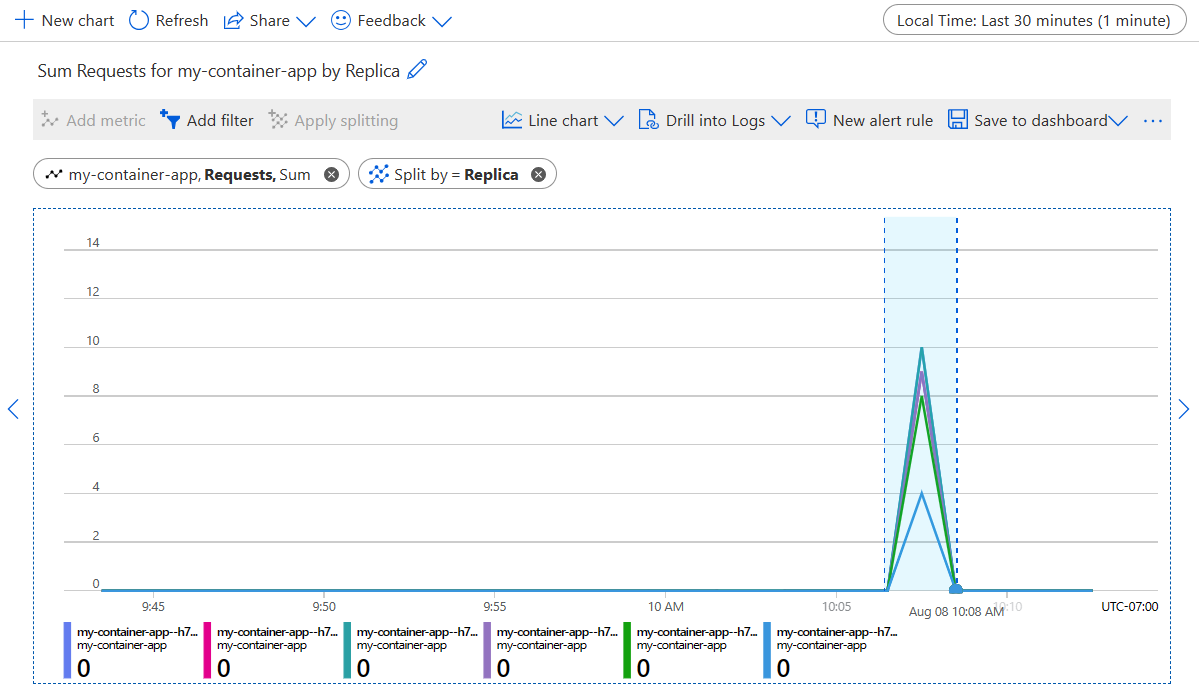Remove the Split by Replica clause
This screenshot has width=1199, height=694.
pyautogui.click(x=537, y=173)
